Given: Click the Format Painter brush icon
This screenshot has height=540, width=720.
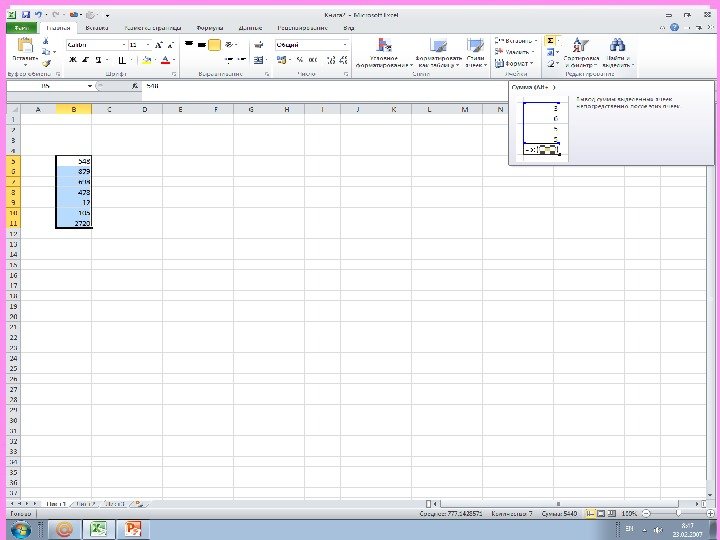Looking at the screenshot, I should click(46, 63).
